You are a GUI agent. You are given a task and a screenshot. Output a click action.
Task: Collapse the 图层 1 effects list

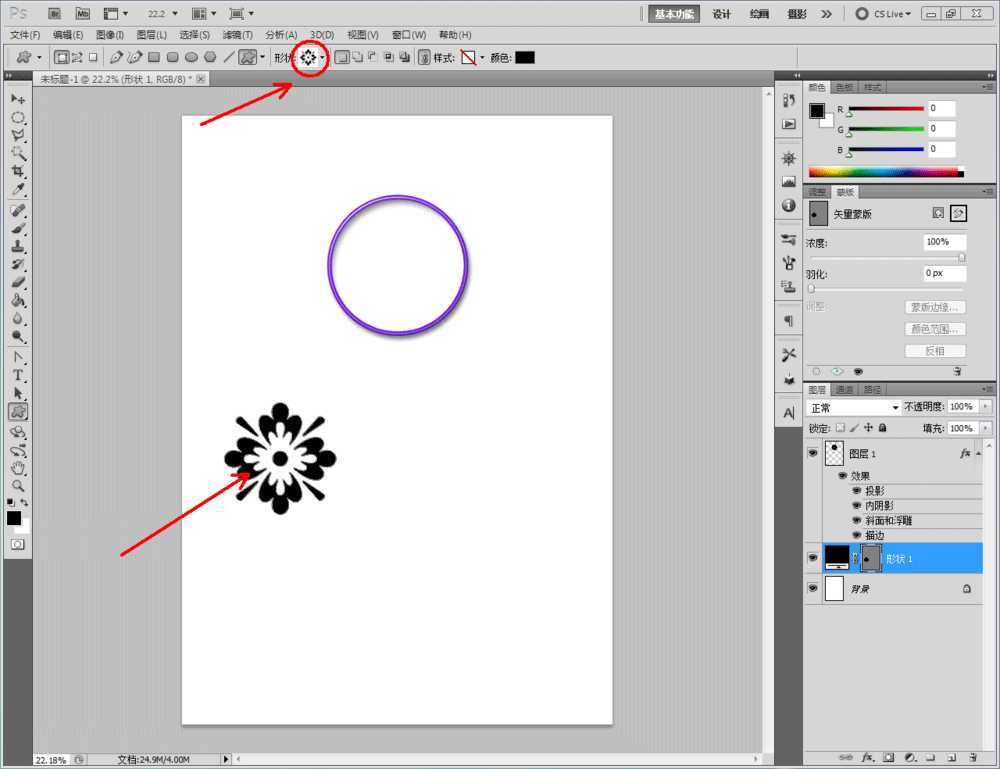(978, 453)
